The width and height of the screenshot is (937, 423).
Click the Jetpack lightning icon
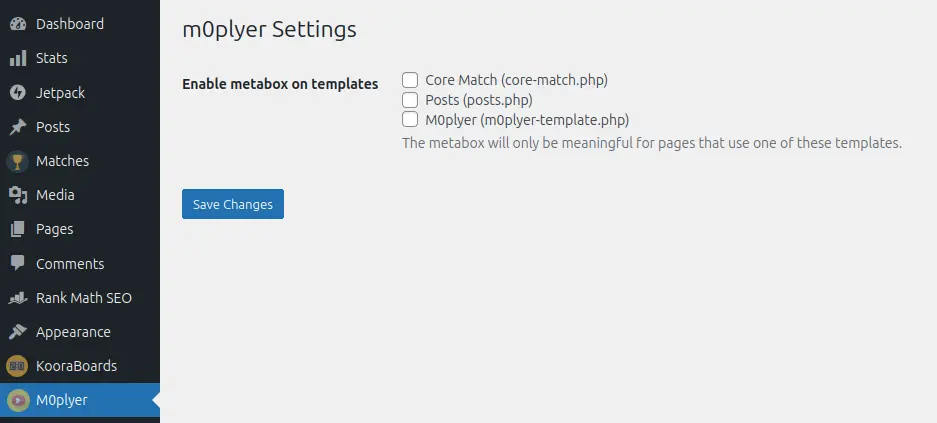coord(17,93)
